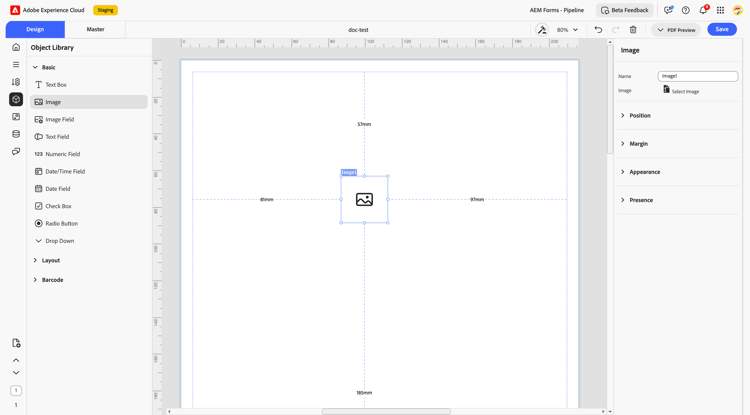Image resolution: width=750 pixels, height=415 pixels.
Task: Open the Home icon in left sidebar
Action: click(x=16, y=47)
